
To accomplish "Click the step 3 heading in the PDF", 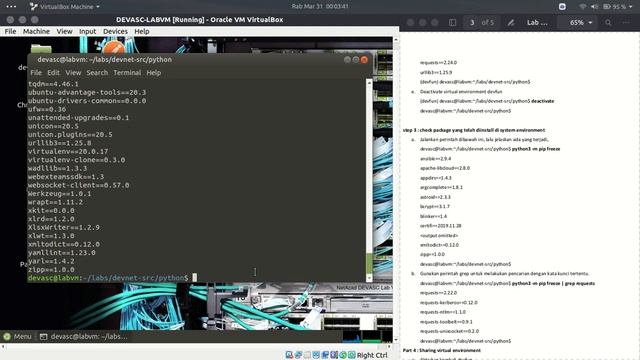I will [x=474, y=130].
